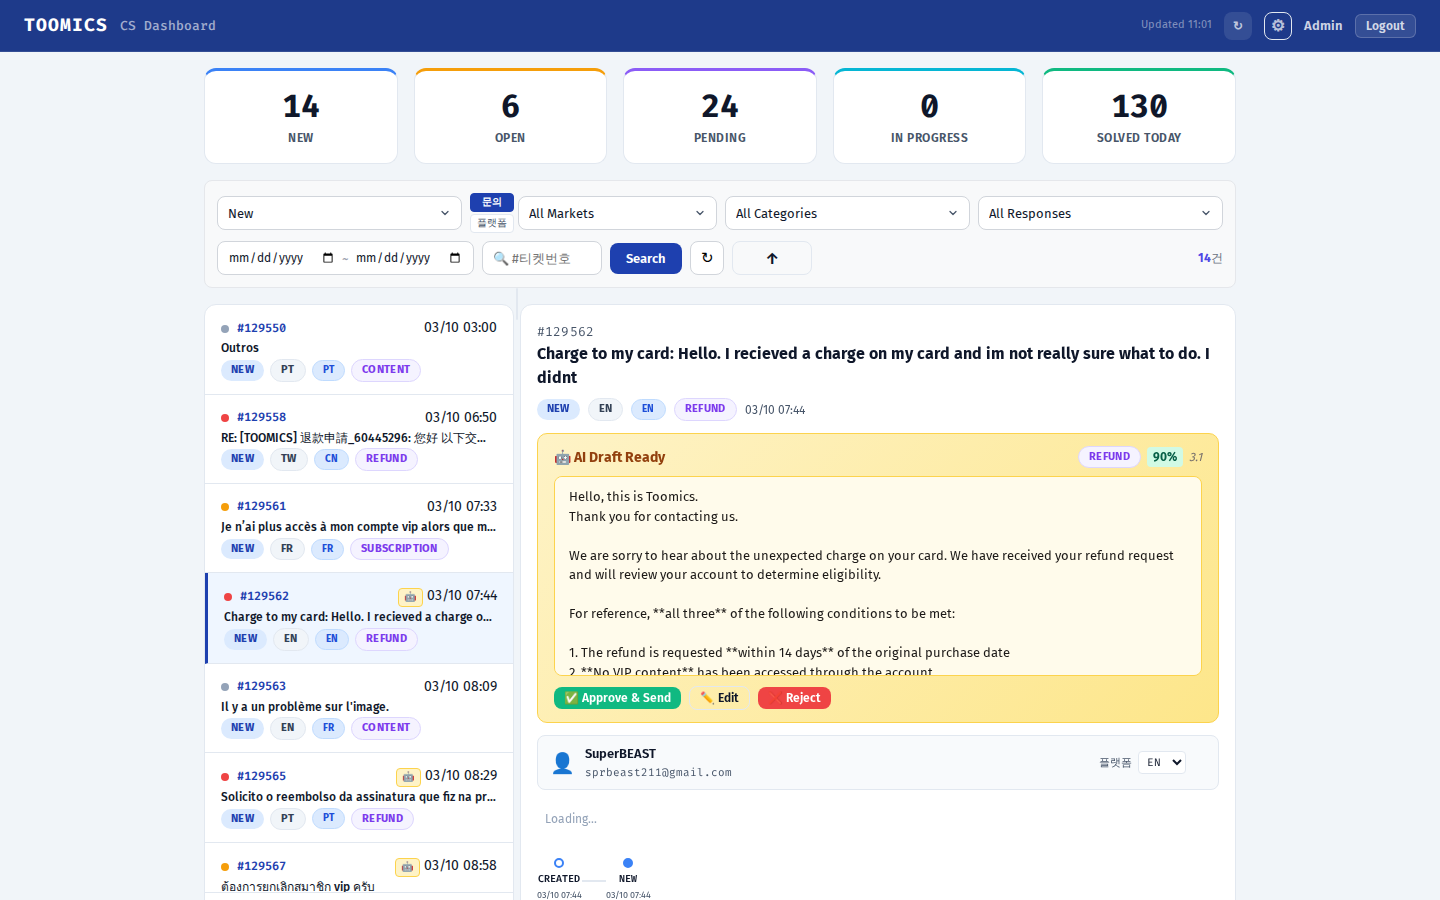The width and height of the screenshot is (1440, 900).
Task: Open the All Markets dropdown
Action: (x=617, y=213)
